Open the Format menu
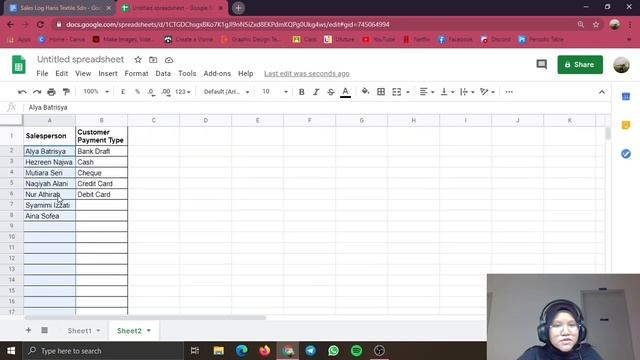The height and width of the screenshot is (360, 640). click(x=136, y=73)
